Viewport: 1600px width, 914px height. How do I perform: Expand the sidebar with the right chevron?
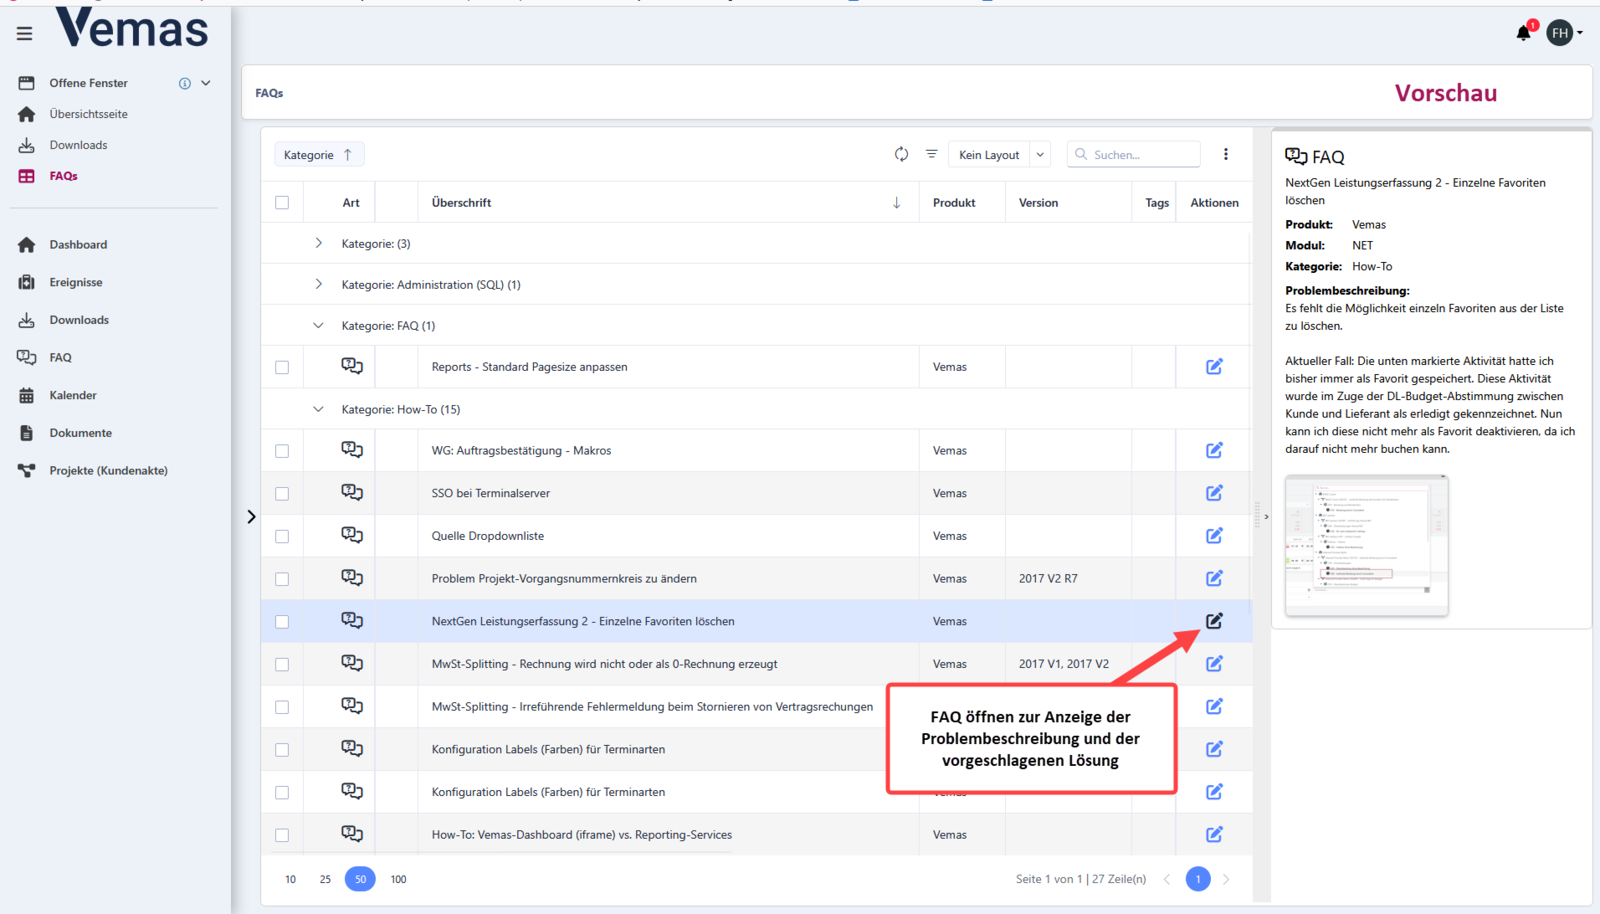[251, 517]
